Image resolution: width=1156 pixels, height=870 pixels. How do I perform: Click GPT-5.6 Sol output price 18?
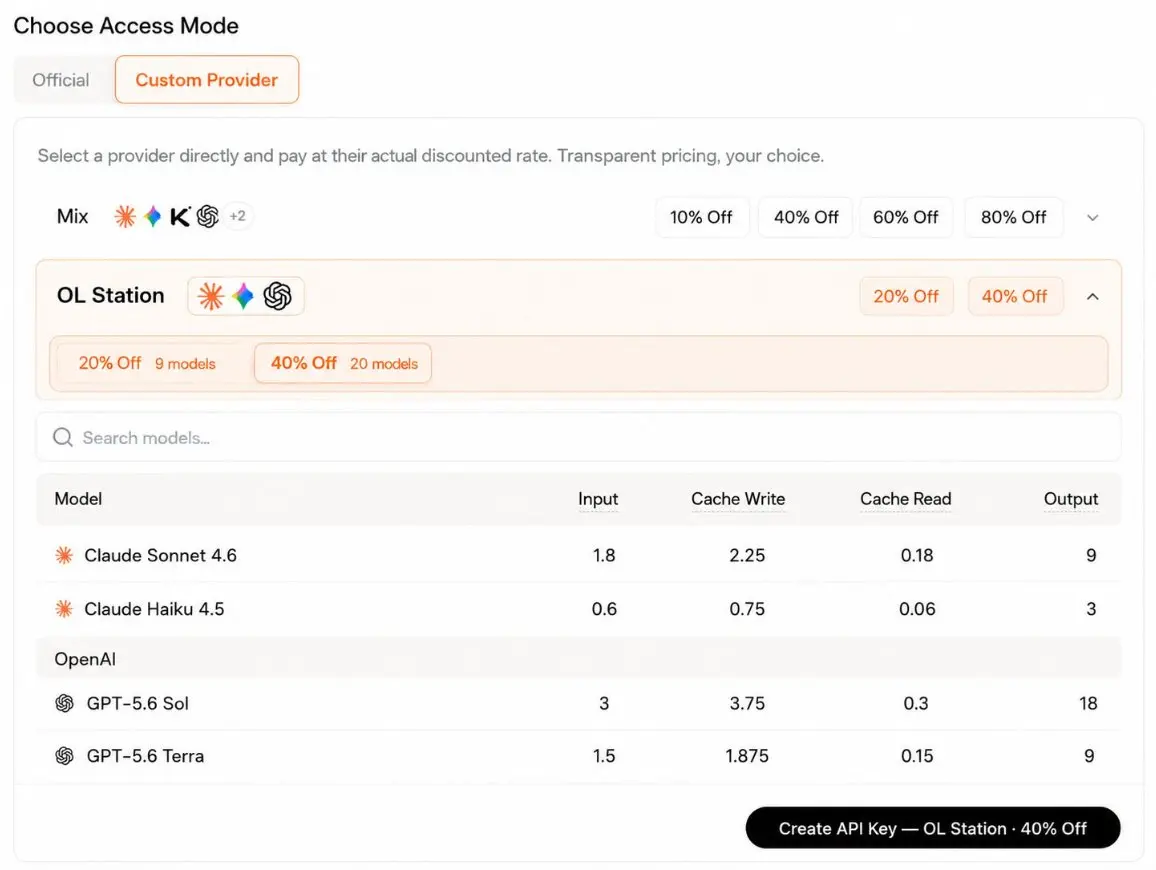(x=1088, y=703)
